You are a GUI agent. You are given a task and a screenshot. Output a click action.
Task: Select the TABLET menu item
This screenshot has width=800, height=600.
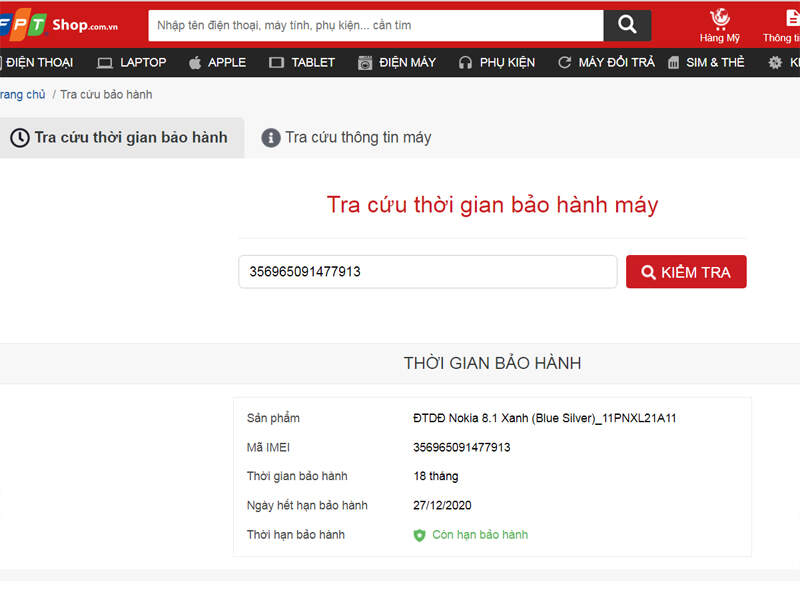(x=302, y=62)
